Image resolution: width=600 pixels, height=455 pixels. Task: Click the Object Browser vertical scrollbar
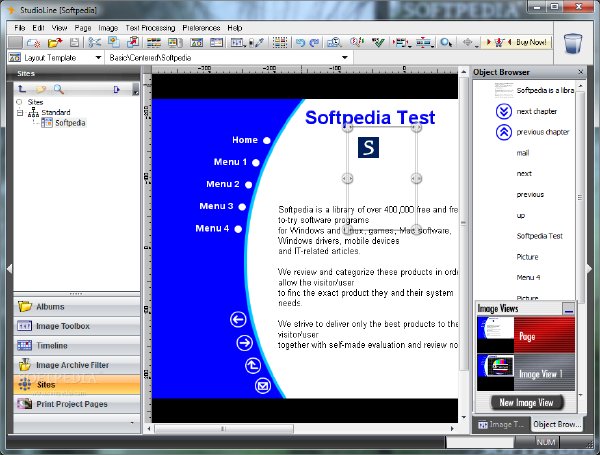pos(580,197)
